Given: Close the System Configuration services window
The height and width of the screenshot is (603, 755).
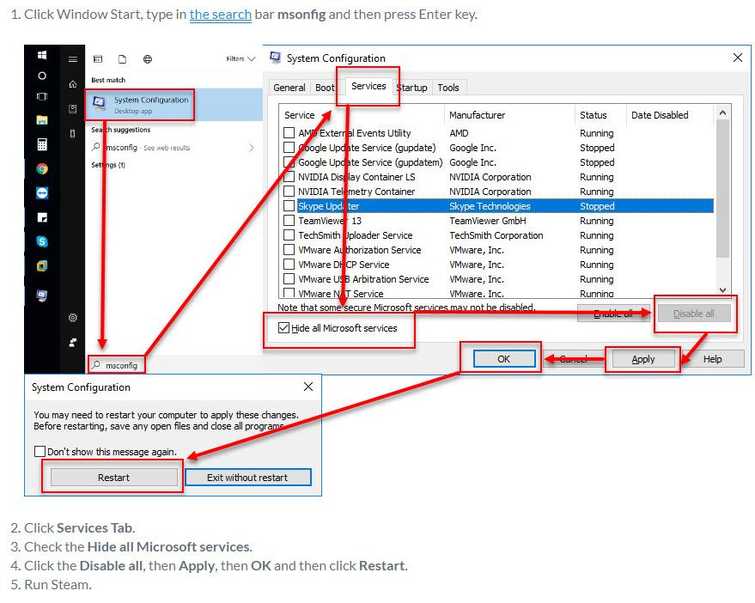Looking at the screenshot, I should point(737,58).
